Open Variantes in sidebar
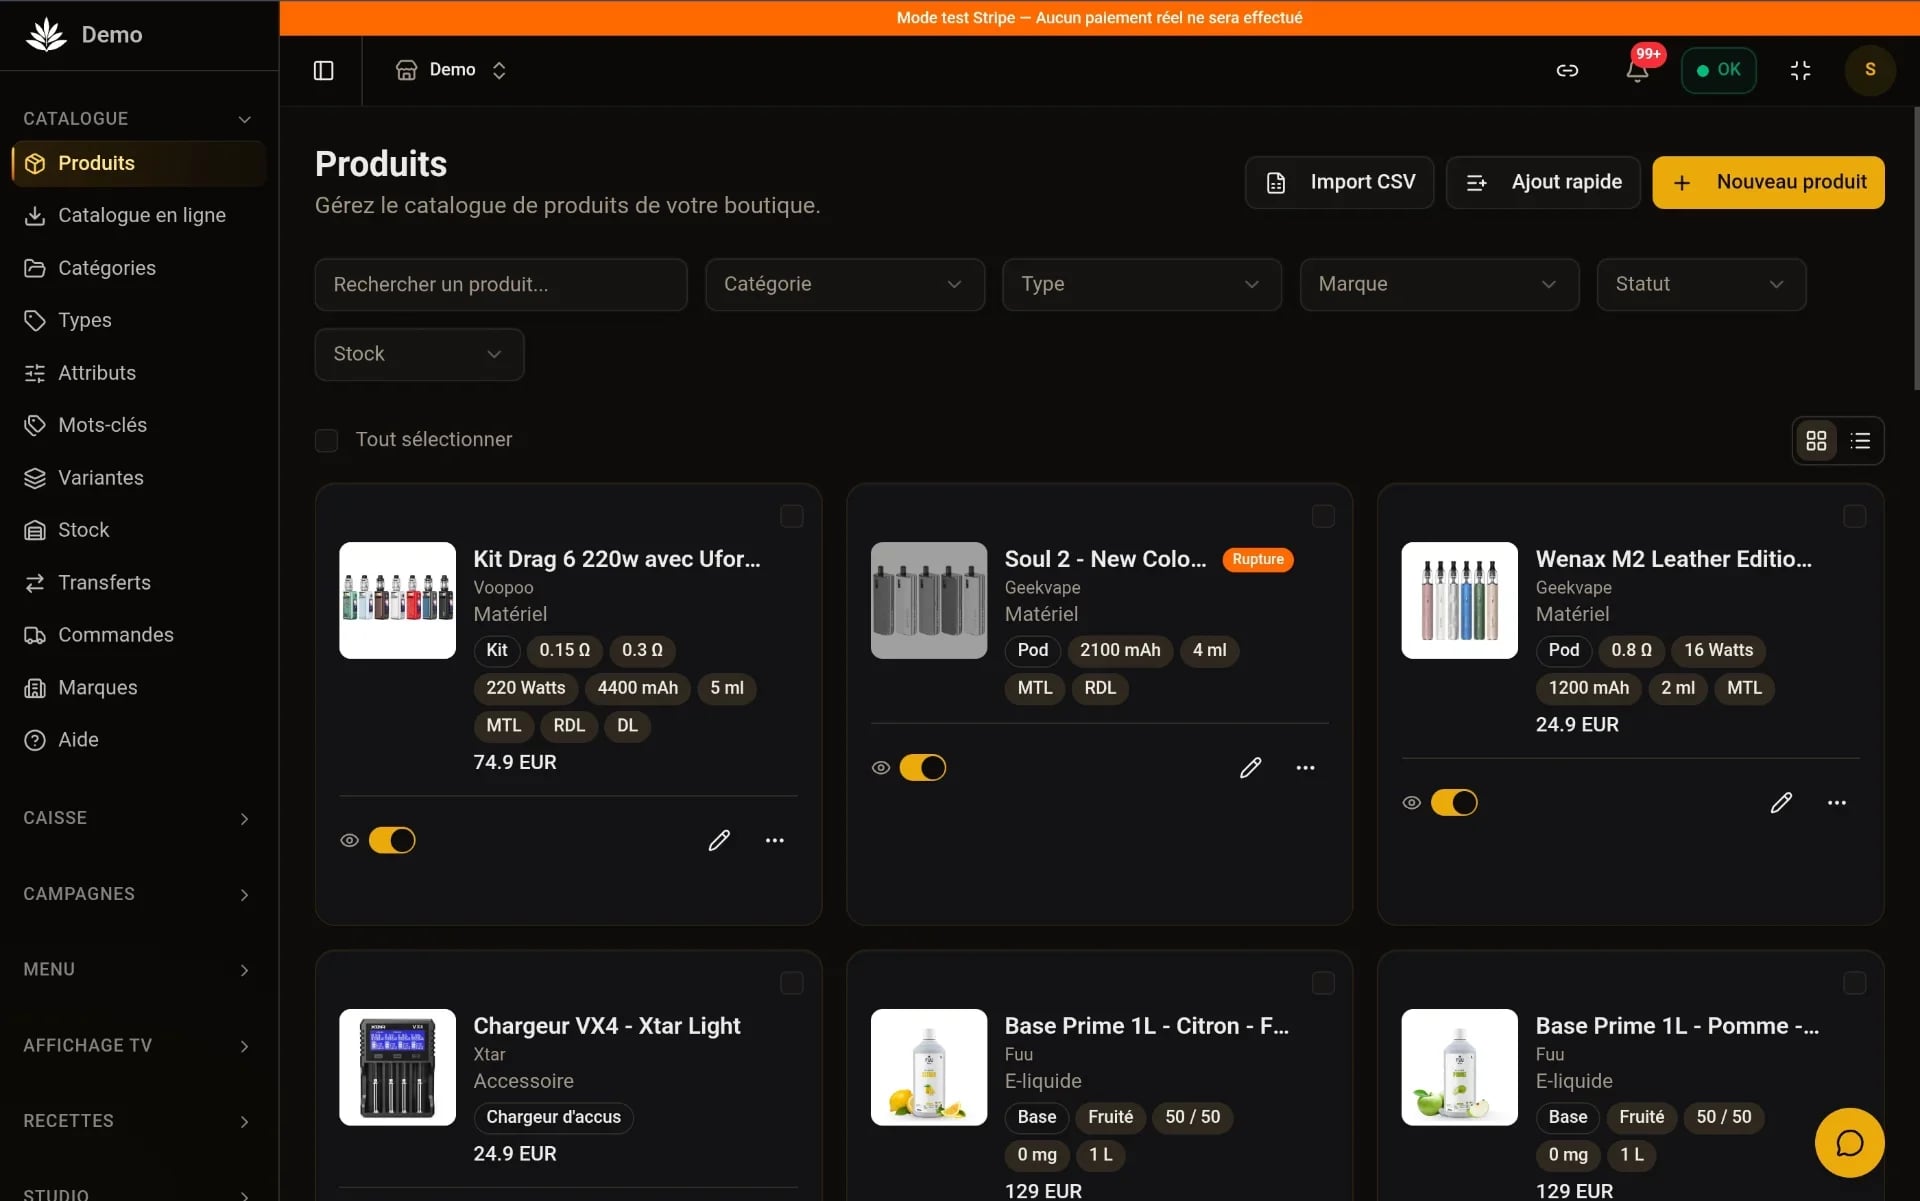This screenshot has height=1201, width=1920. click(138, 478)
